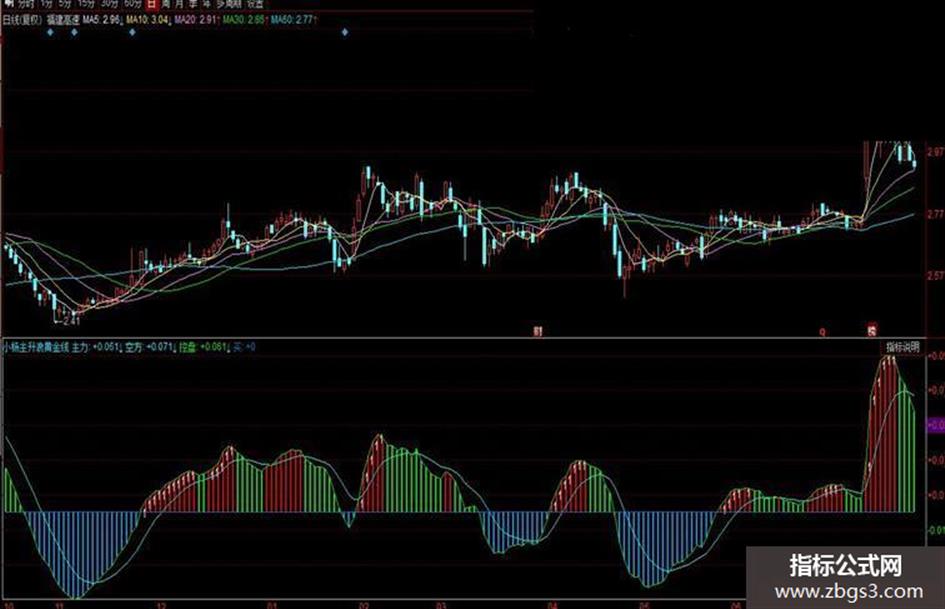Click the red Q marker on the main chart
The width and height of the screenshot is (945, 609).
point(823,331)
